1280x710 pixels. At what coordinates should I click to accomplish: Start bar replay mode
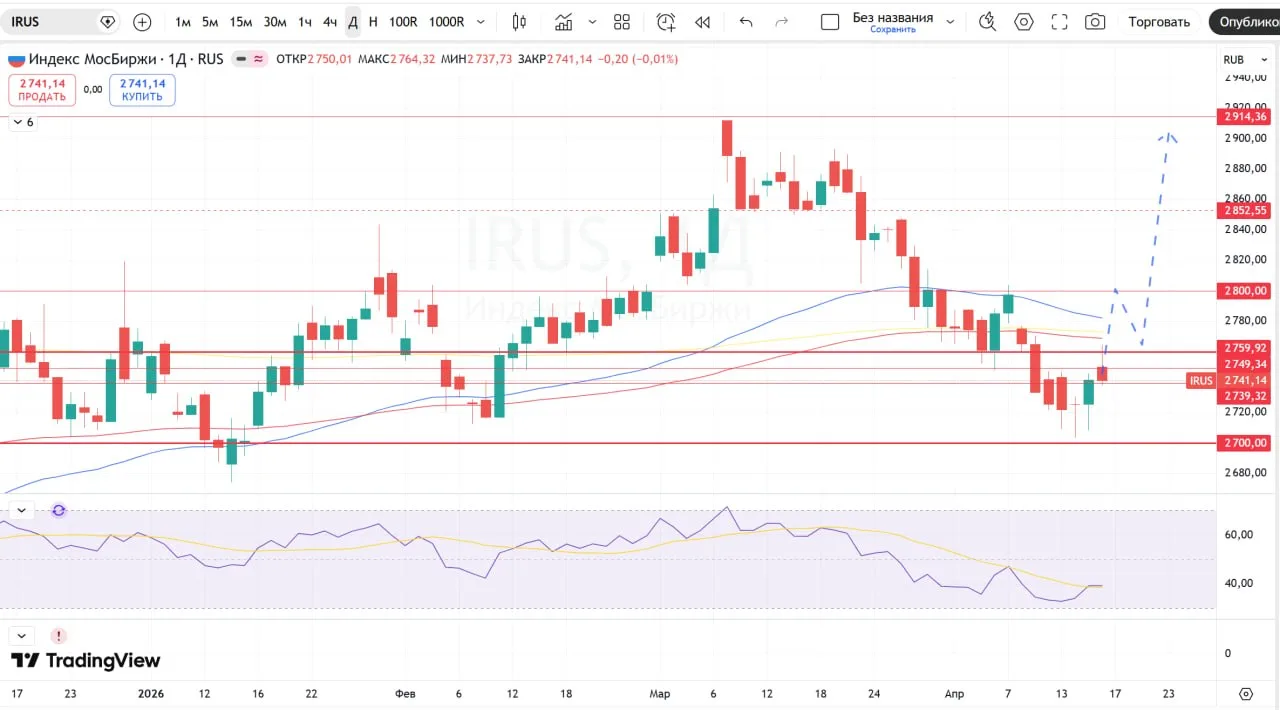702,21
